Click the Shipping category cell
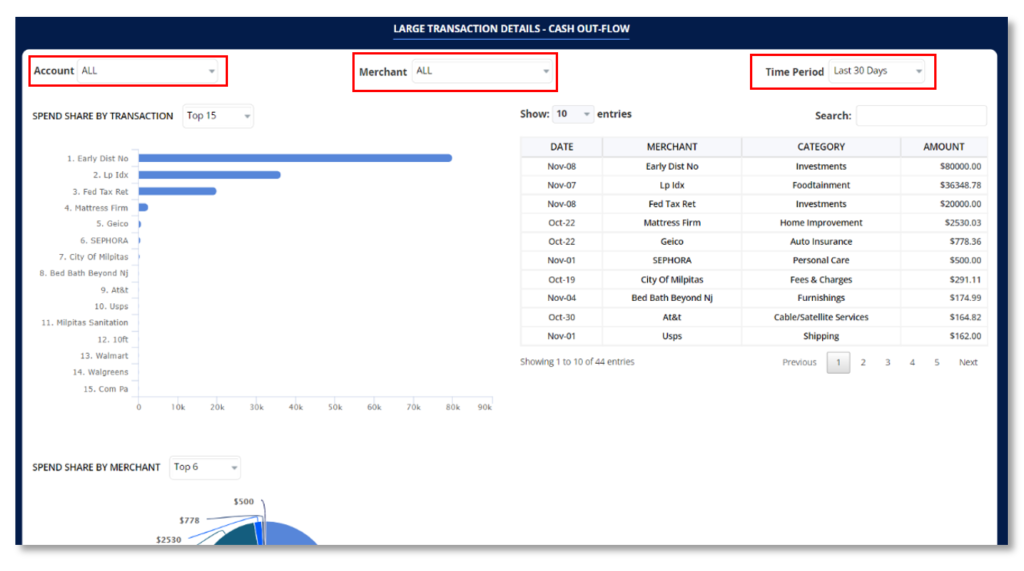Screen dimensions: 1024x571 pyautogui.click(x=821, y=336)
